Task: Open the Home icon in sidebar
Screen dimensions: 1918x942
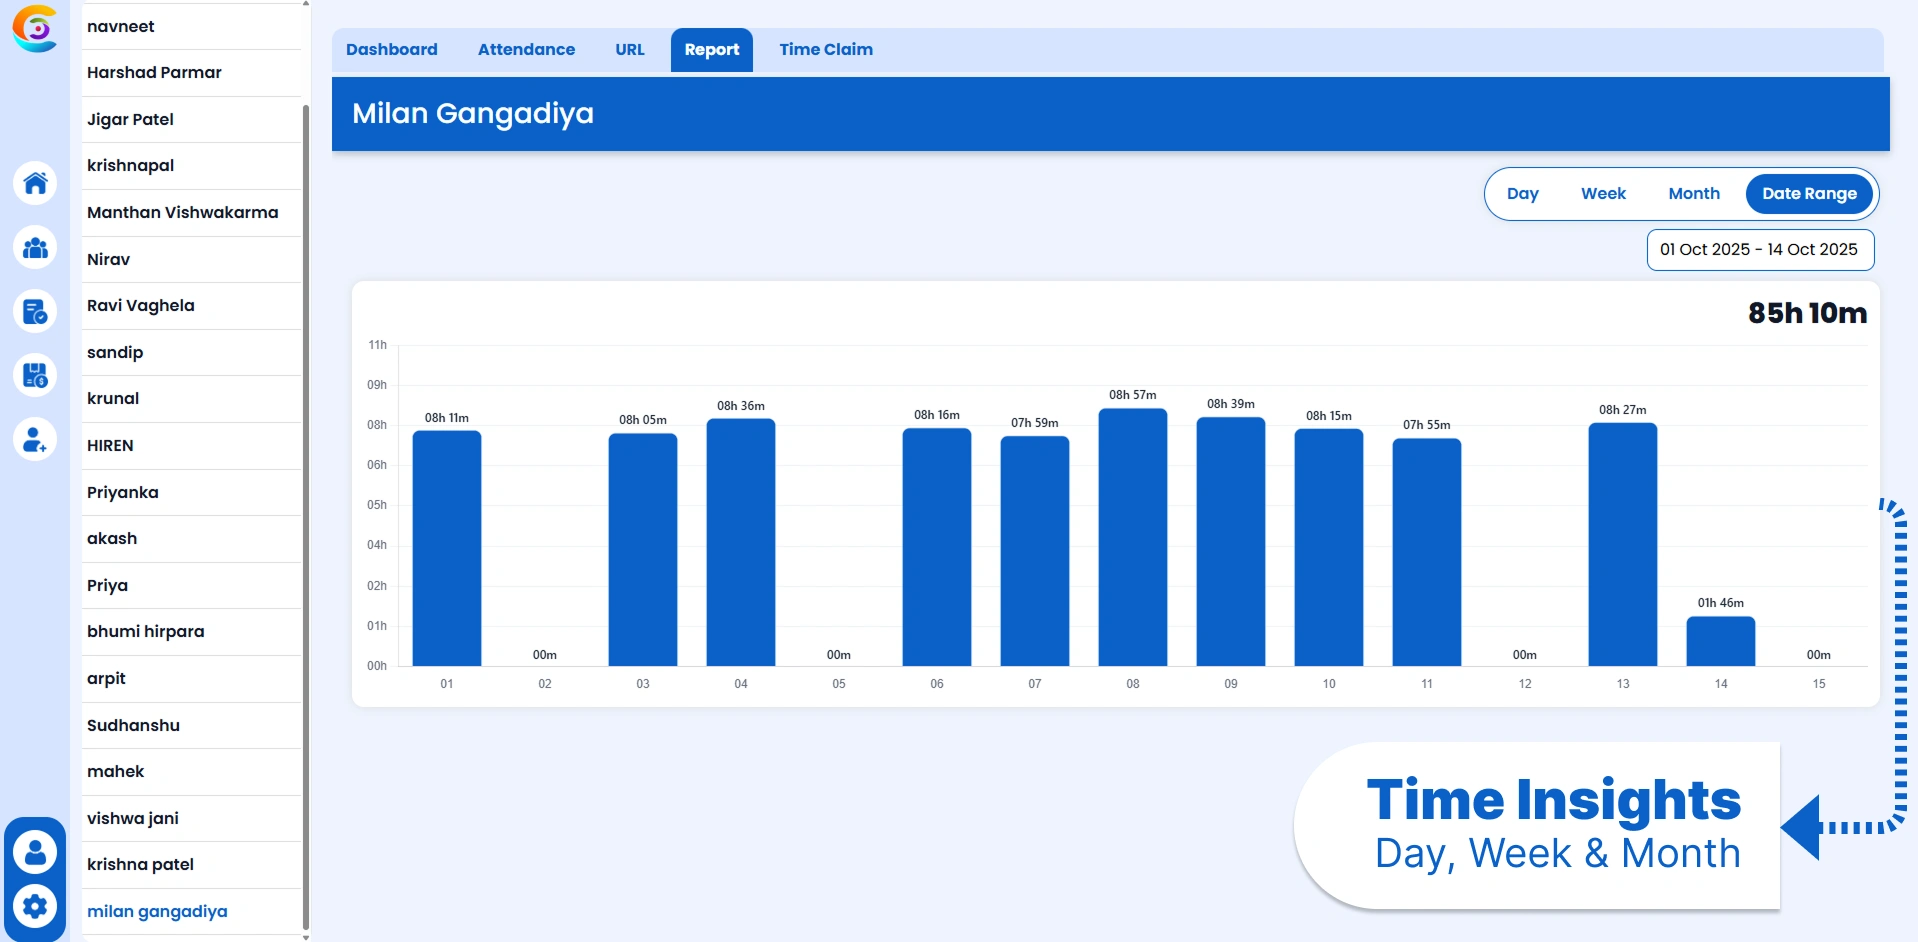Action: pos(35,183)
